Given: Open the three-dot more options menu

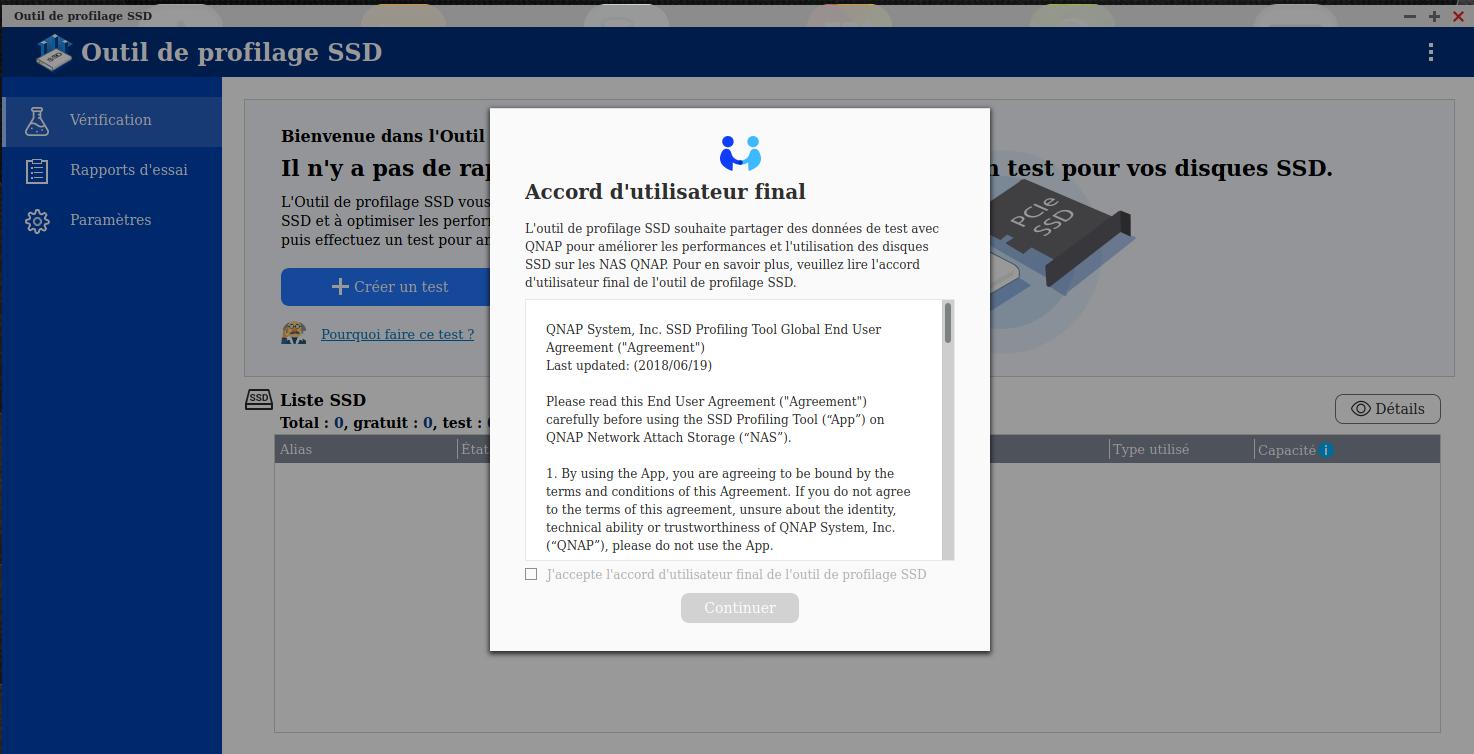Looking at the screenshot, I should 1431,52.
